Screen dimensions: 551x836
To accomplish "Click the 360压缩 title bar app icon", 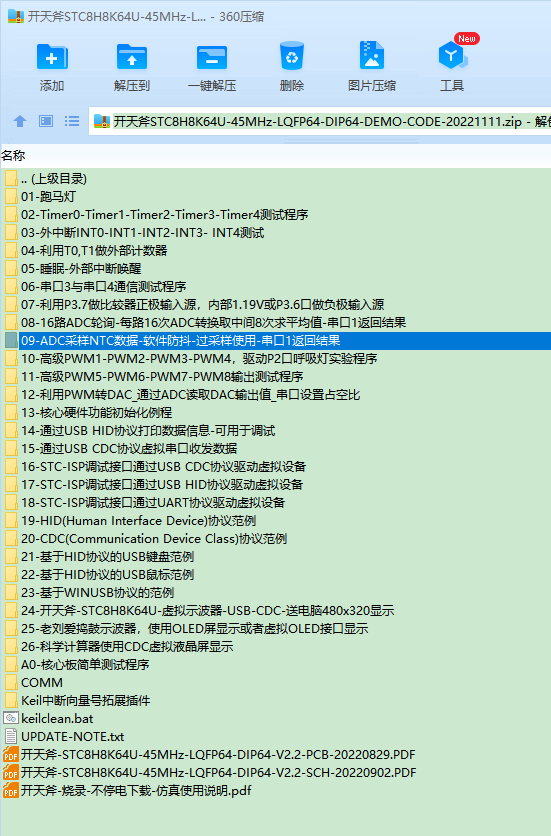I will pyautogui.click(x=15, y=16).
